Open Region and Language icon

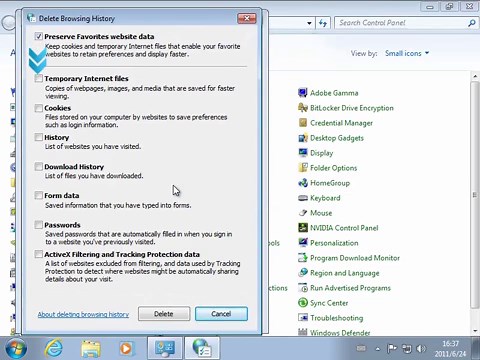[303, 273]
